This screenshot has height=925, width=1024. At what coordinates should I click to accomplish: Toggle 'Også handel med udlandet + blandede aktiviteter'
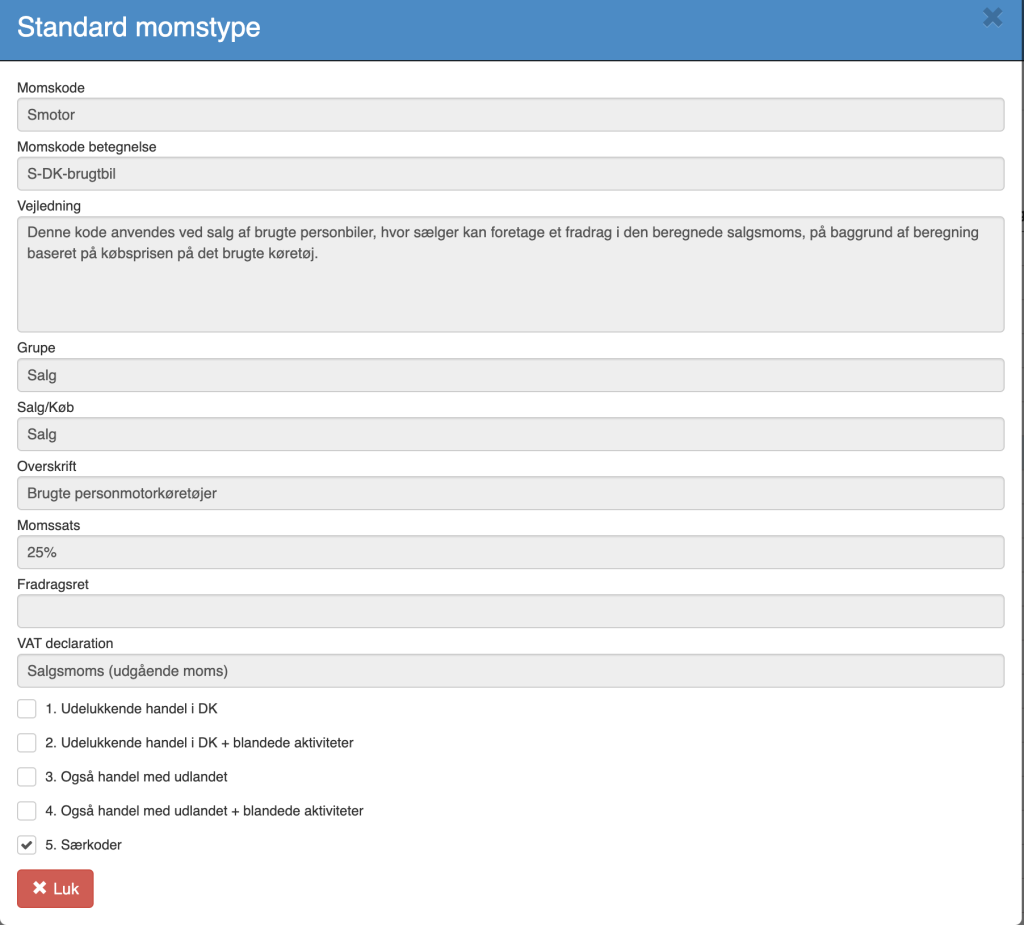pyautogui.click(x=27, y=811)
